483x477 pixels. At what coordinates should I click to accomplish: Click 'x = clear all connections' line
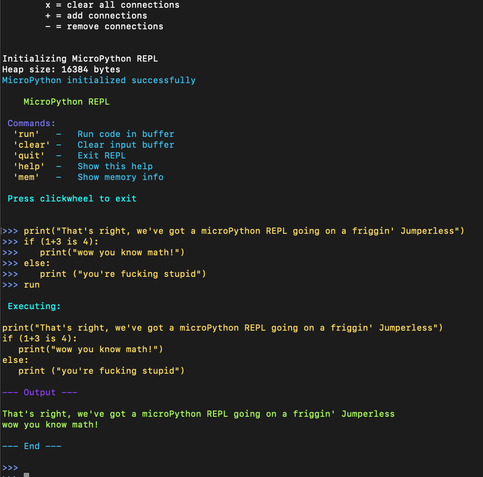[x=112, y=5]
